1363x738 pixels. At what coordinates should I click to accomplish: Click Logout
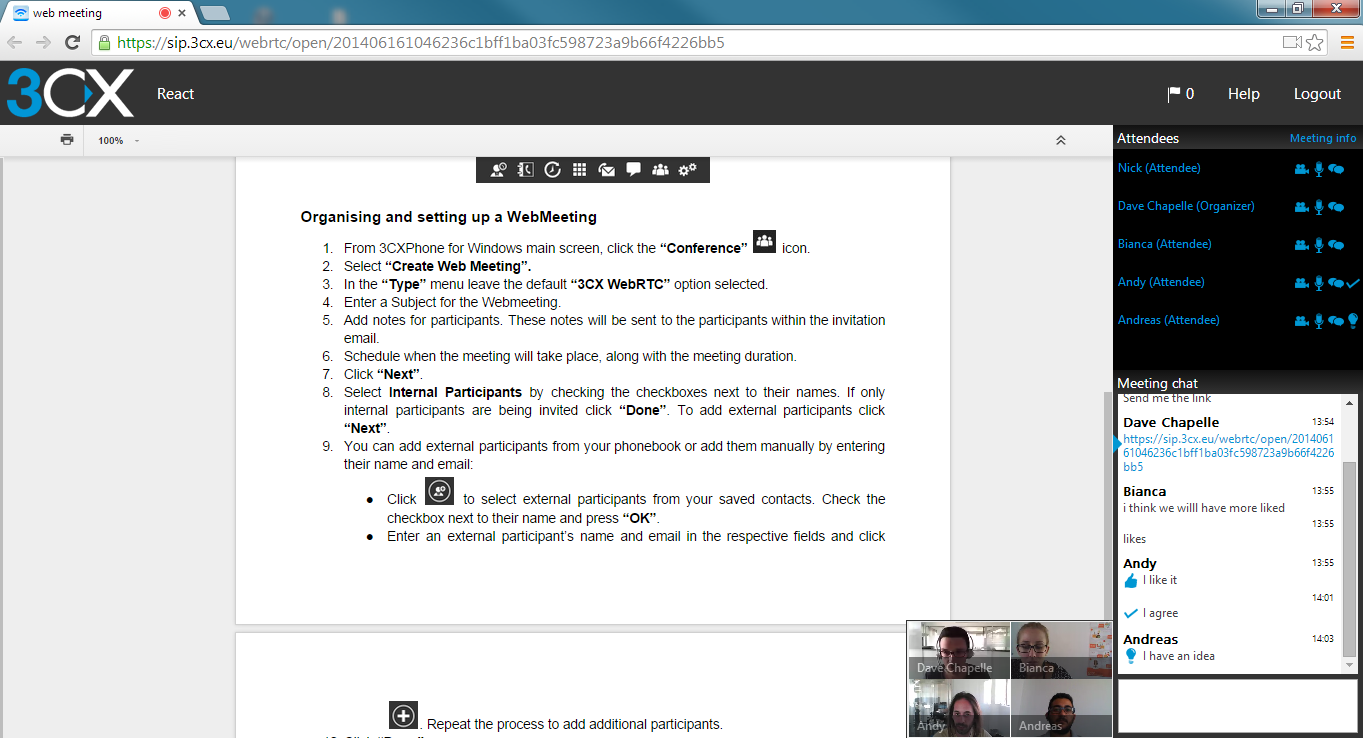(x=1317, y=94)
